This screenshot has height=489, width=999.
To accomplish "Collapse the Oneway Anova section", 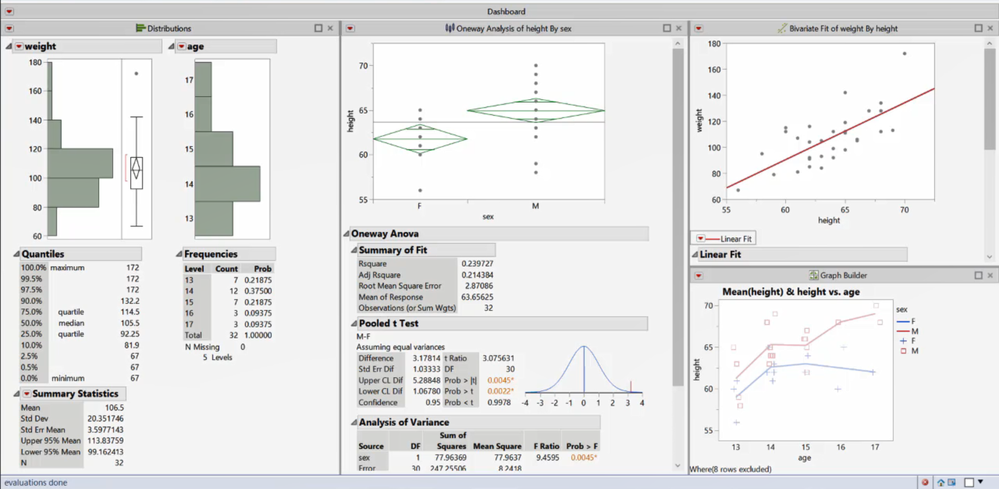I will pos(347,234).
